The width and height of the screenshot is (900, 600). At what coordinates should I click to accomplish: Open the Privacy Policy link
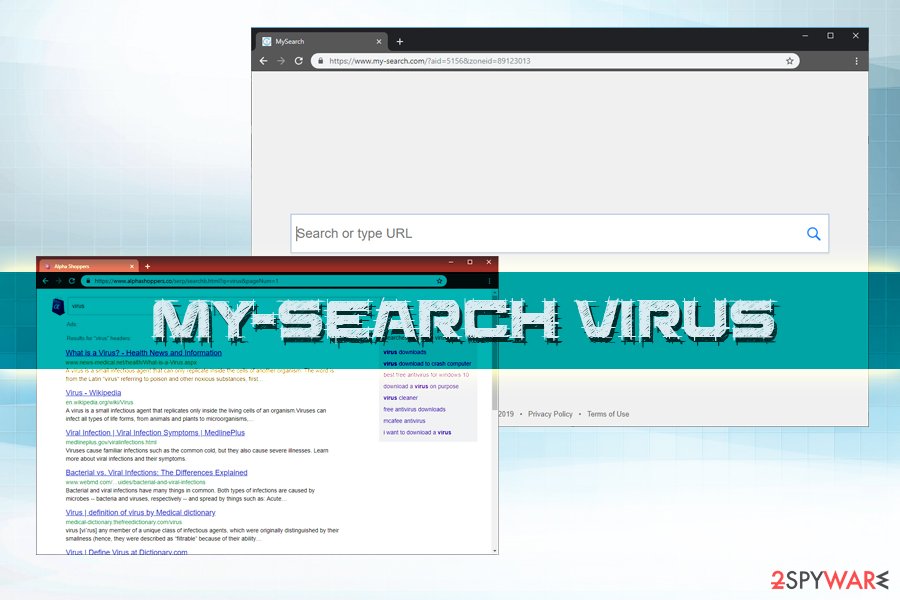click(x=550, y=414)
